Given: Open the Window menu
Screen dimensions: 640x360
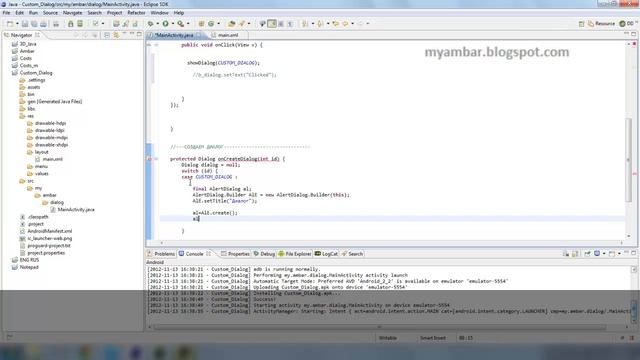Looking at the screenshot, I should click(x=159, y=13).
